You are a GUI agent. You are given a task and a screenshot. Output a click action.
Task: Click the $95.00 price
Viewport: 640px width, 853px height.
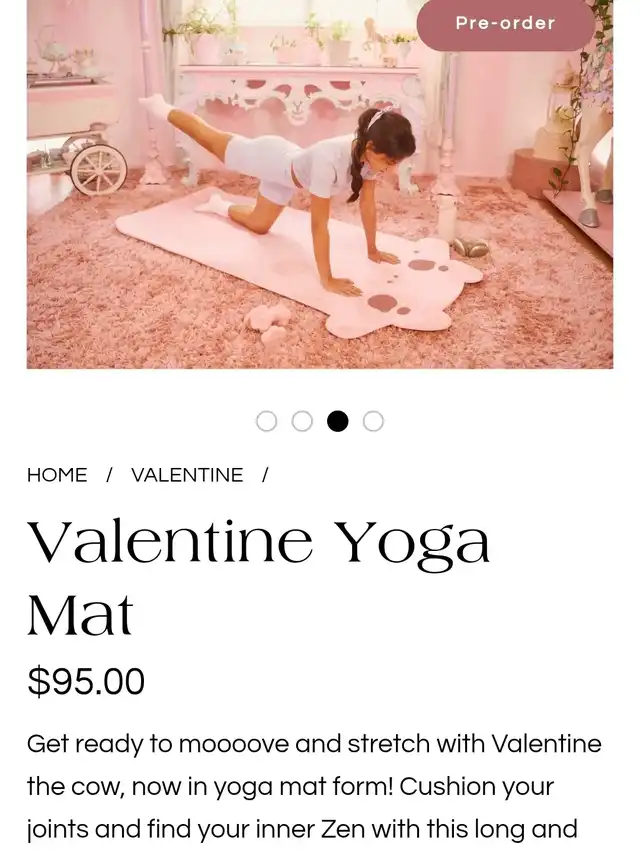coord(86,681)
